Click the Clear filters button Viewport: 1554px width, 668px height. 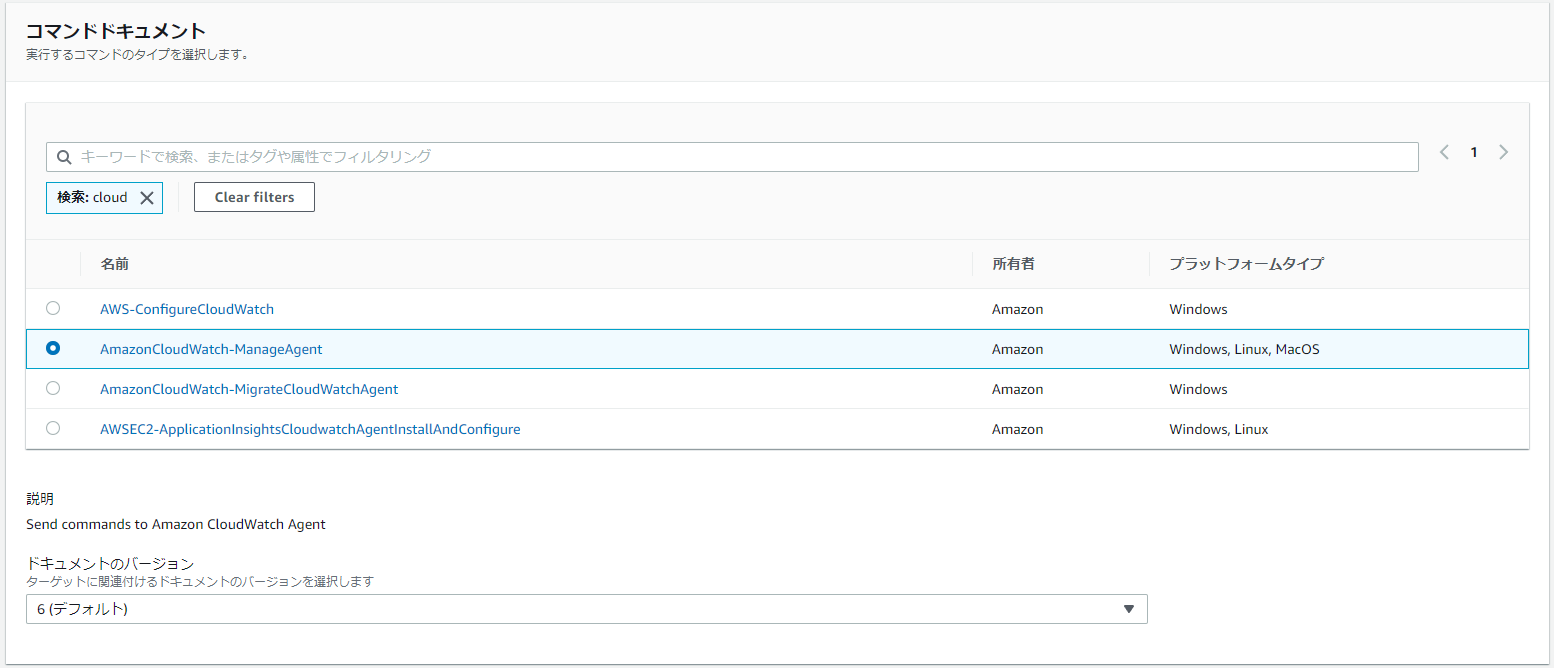pos(254,197)
